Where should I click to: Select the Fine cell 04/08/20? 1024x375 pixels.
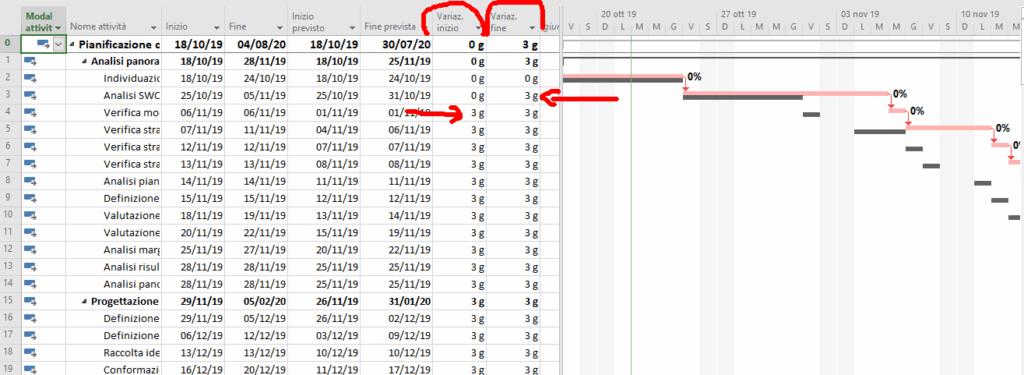256,44
